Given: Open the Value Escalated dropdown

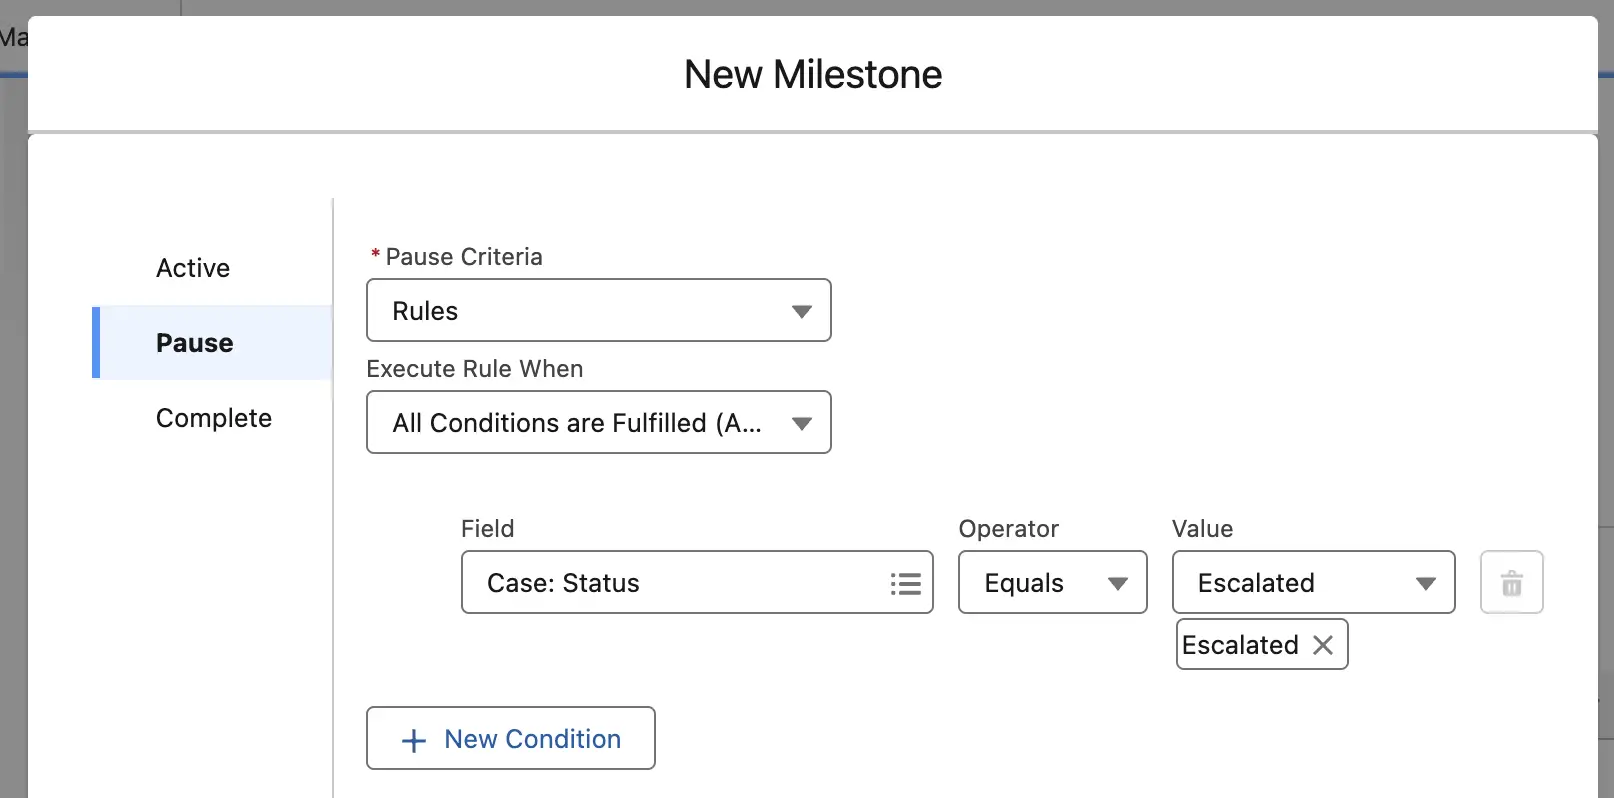Looking at the screenshot, I should tap(1313, 582).
